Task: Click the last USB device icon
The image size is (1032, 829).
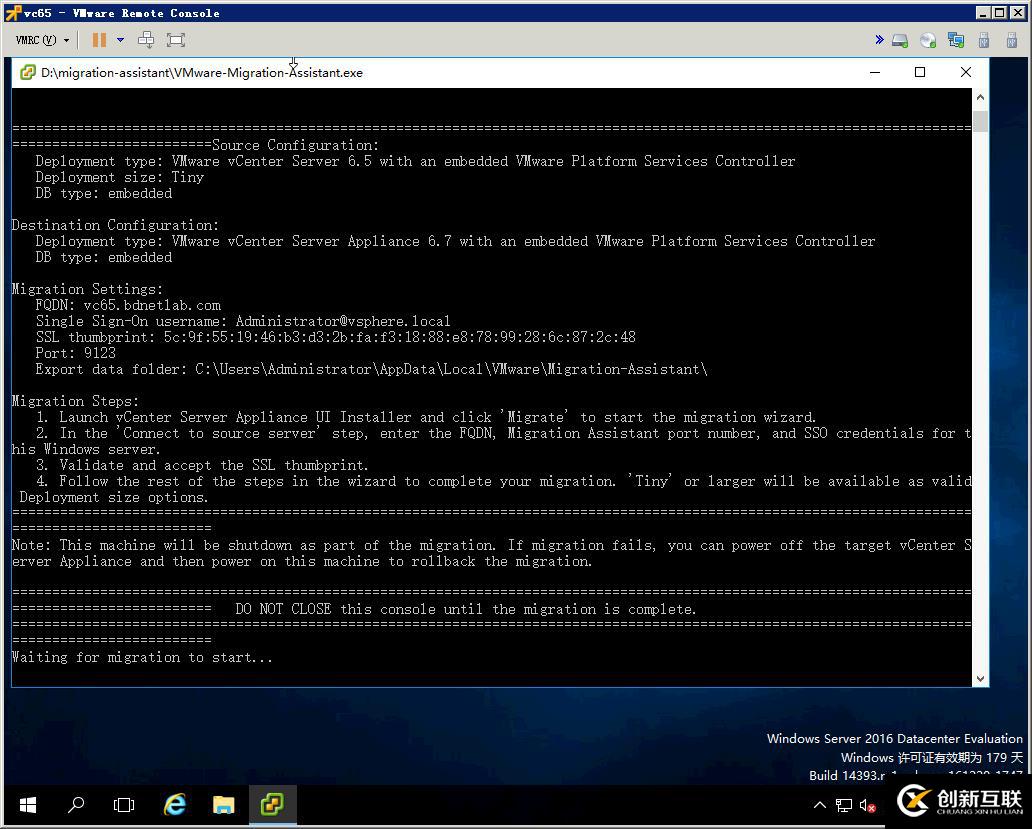Action: 1012,41
